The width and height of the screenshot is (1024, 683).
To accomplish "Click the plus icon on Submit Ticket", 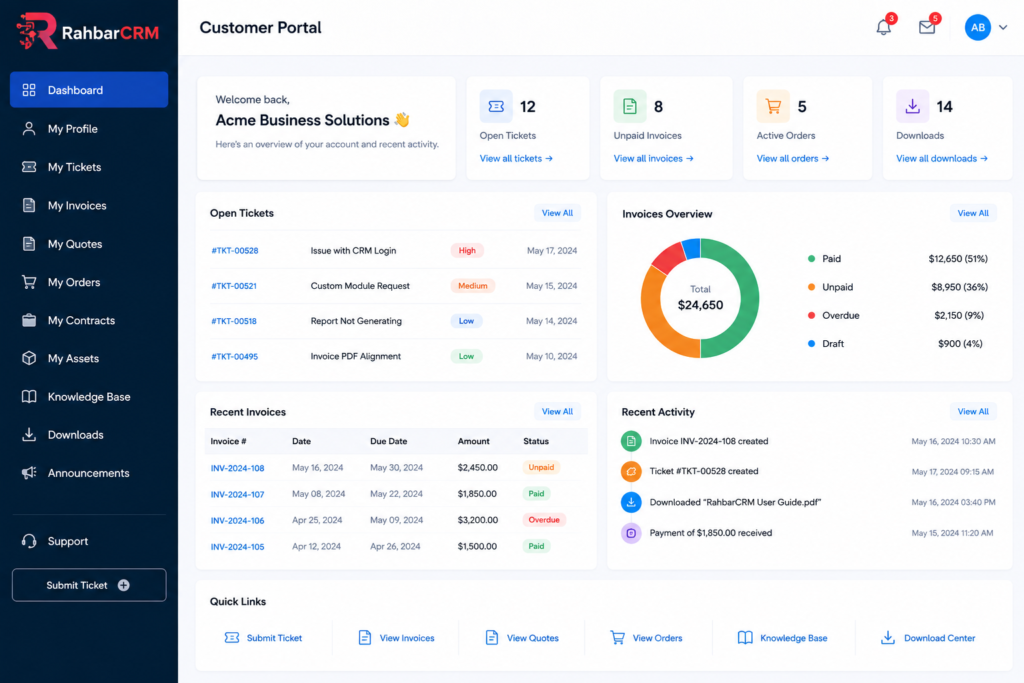I will pos(123,585).
